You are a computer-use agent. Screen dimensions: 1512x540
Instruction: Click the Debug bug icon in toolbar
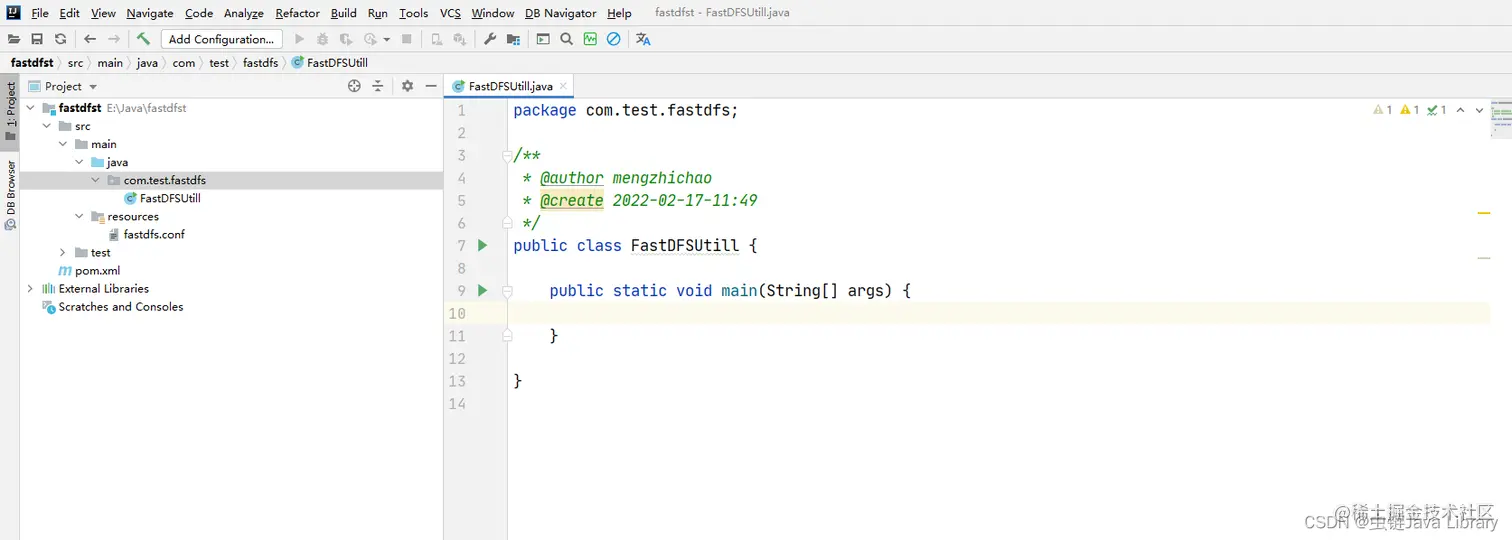pos(322,39)
